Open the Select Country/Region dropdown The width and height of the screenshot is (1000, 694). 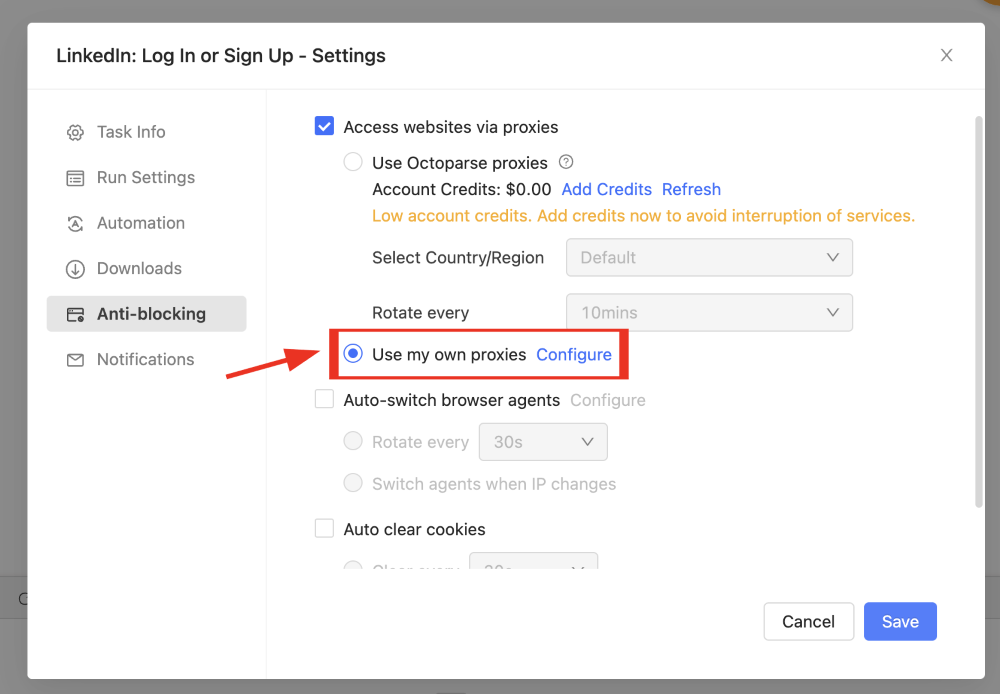point(709,257)
